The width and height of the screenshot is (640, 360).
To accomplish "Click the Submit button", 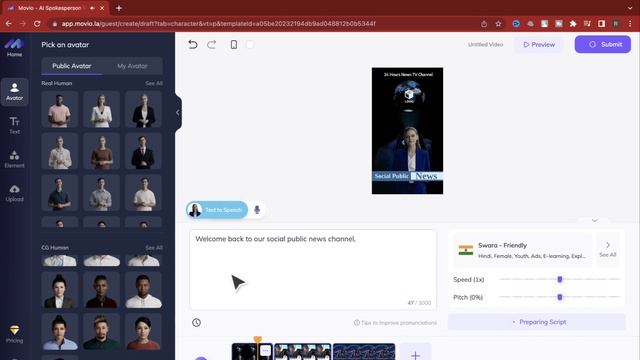I will 602,44.
